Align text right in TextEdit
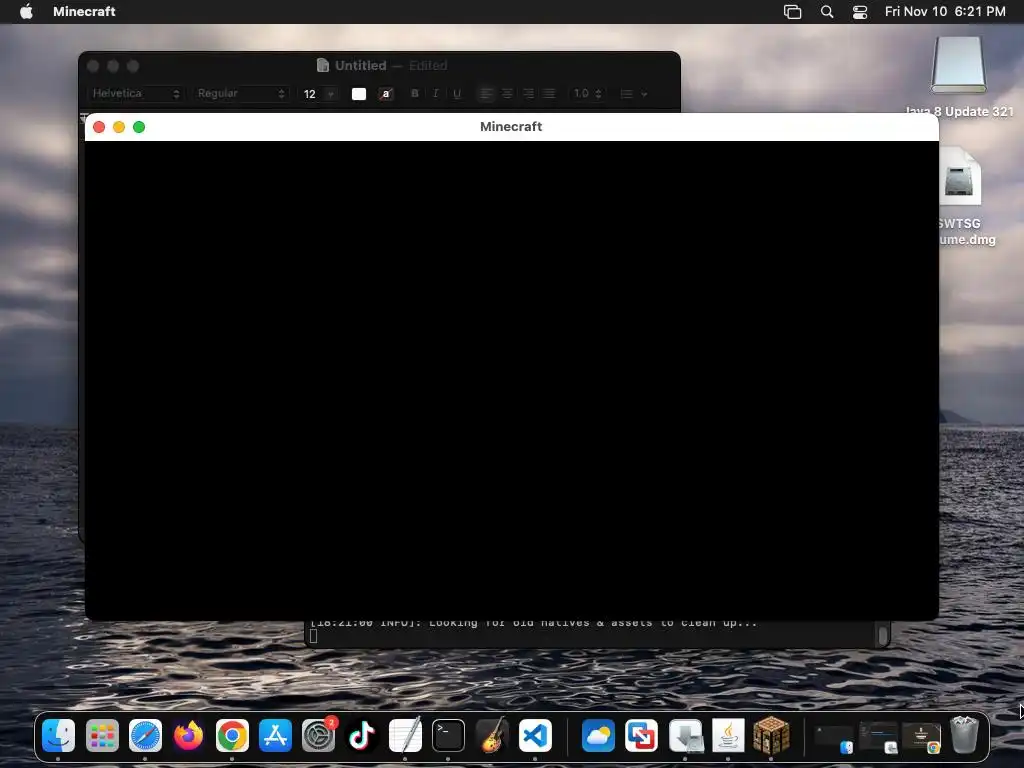Screen dimensions: 1024x768 click(528, 93)
